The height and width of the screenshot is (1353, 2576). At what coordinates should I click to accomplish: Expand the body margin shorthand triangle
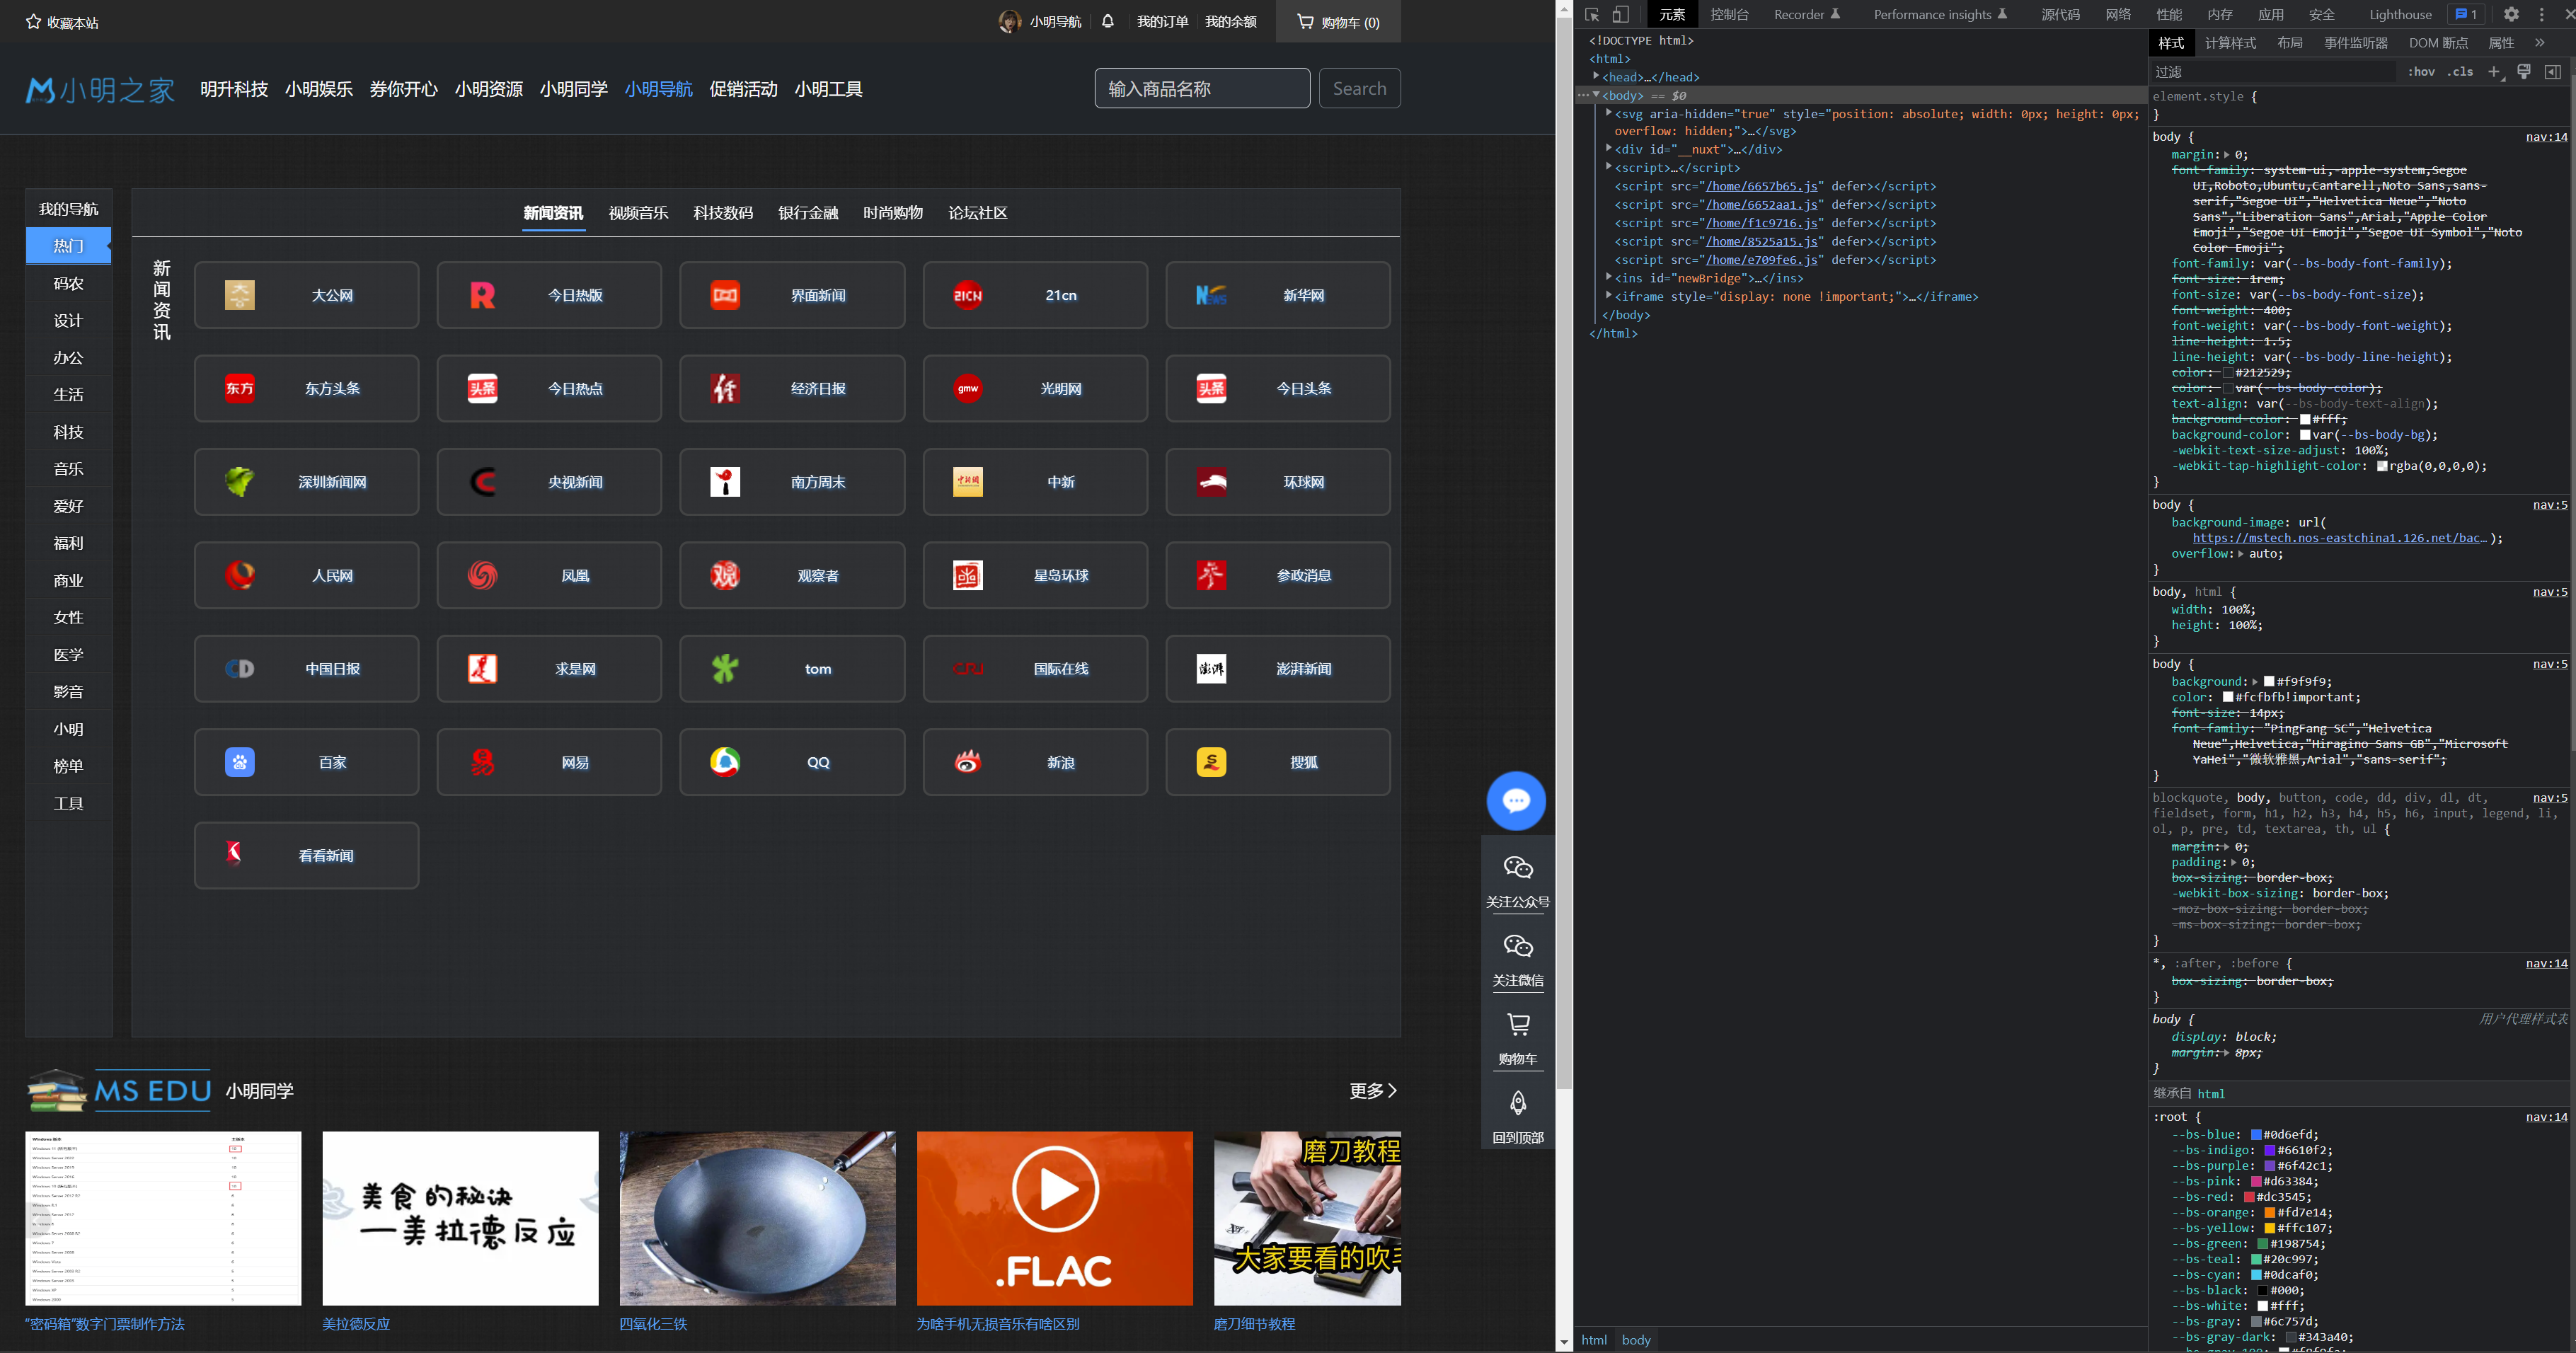pyautogui.click(x=2226, y=155)
